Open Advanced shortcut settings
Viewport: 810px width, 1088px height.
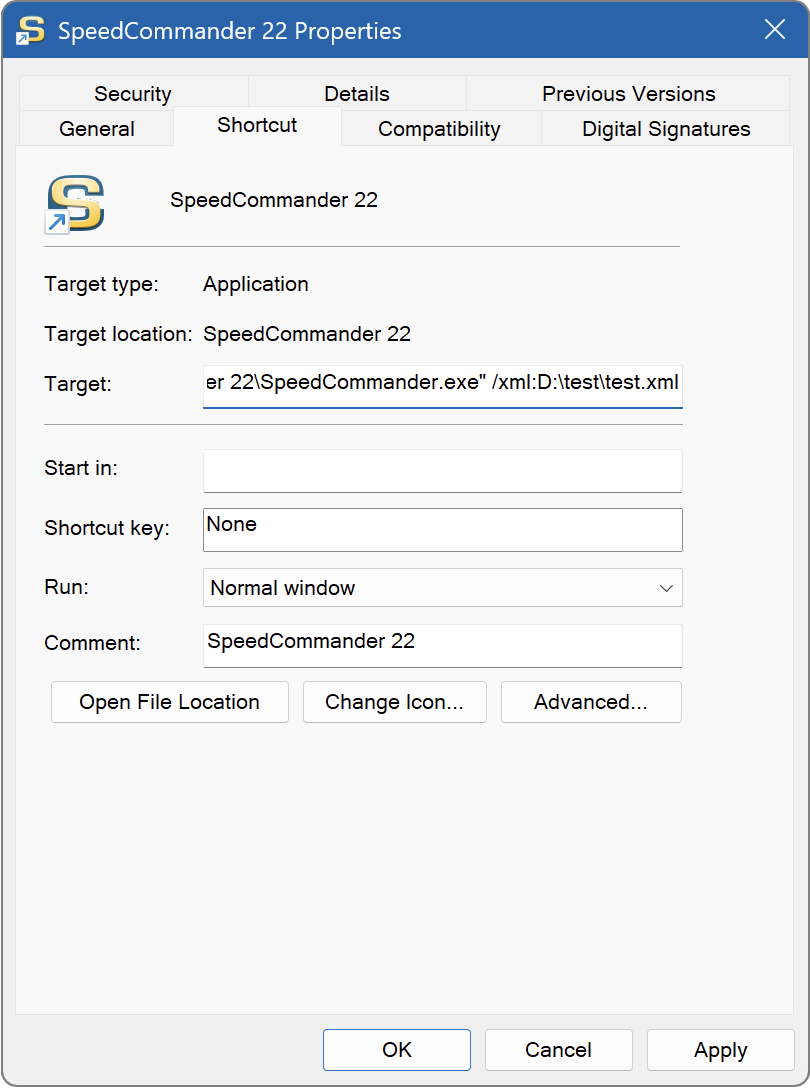tap(591, 702)
